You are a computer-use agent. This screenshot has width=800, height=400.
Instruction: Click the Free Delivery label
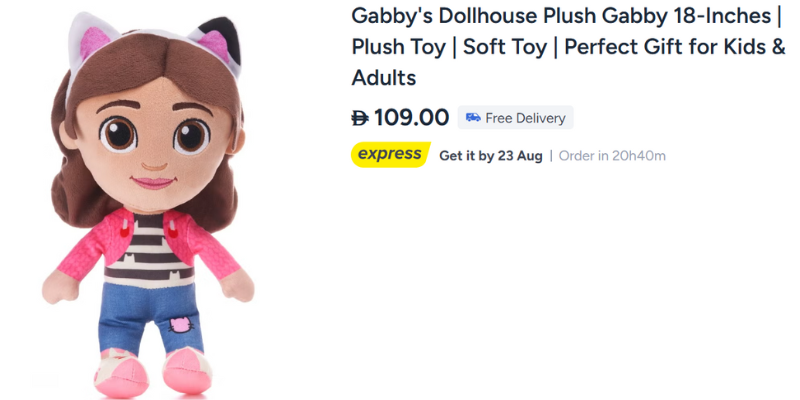point(525,118)
